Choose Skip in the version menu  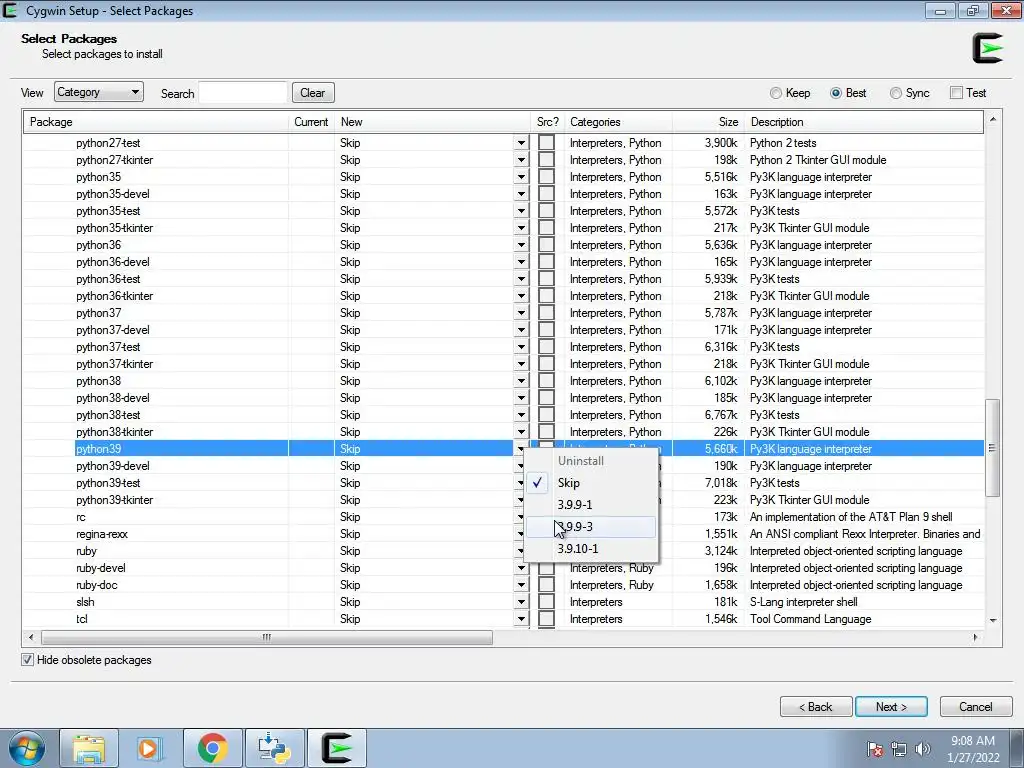[x=591, y=483]
